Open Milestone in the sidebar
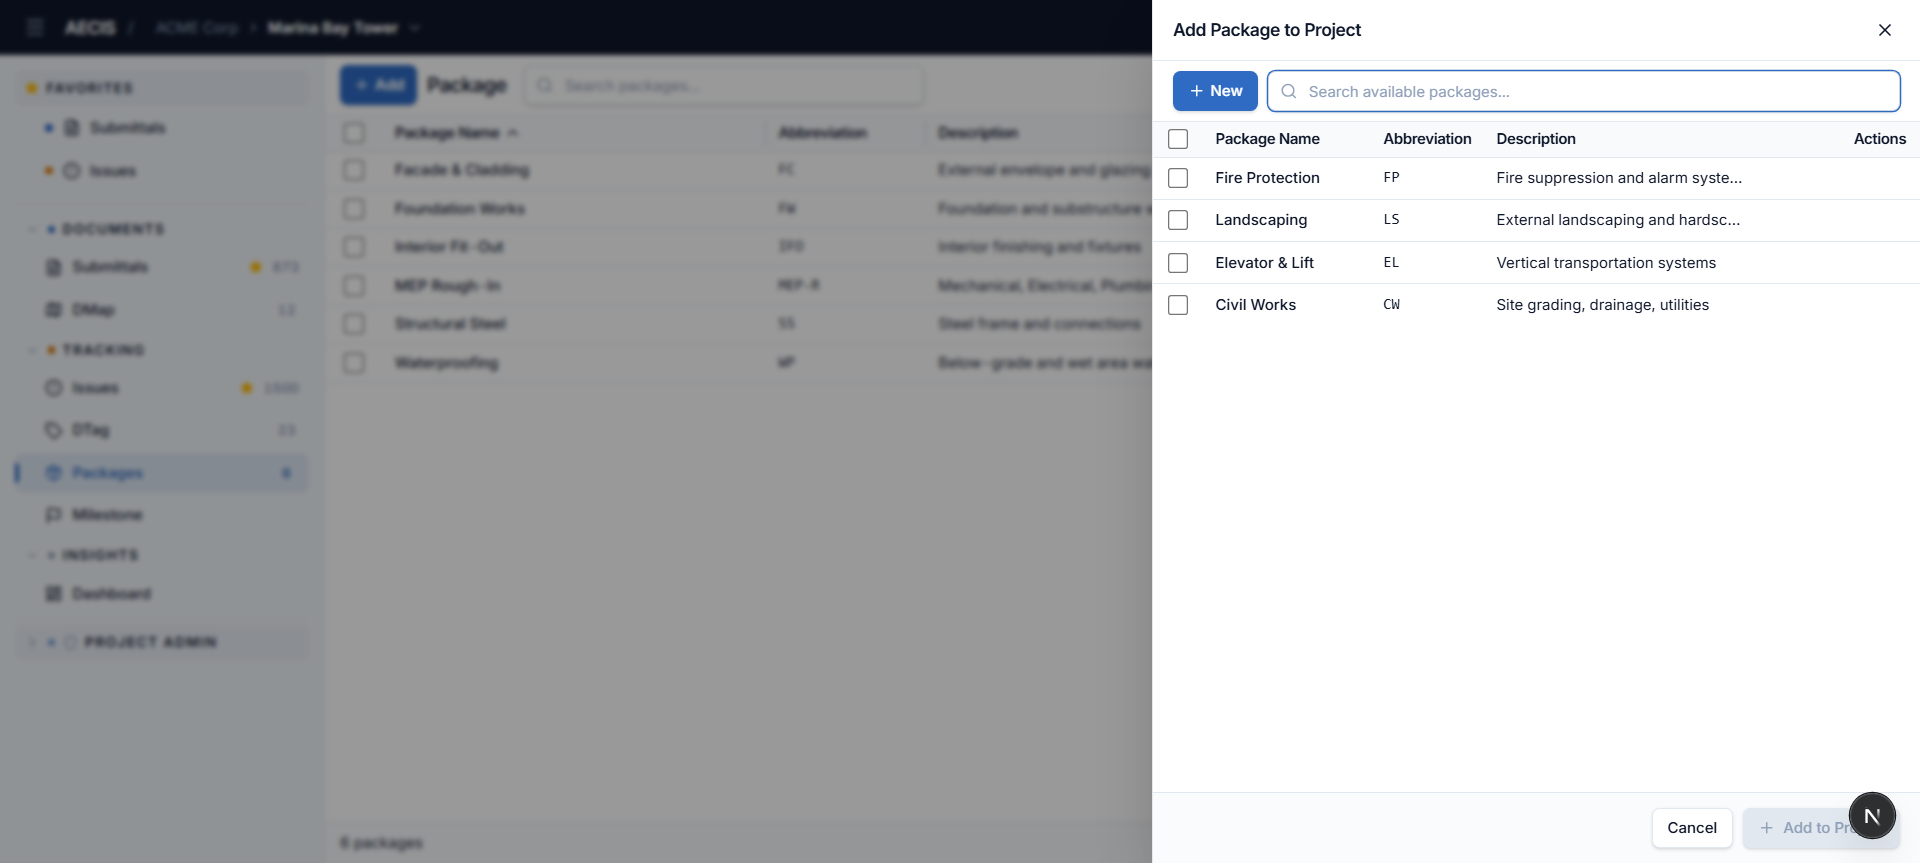 [x=107, y=515]
